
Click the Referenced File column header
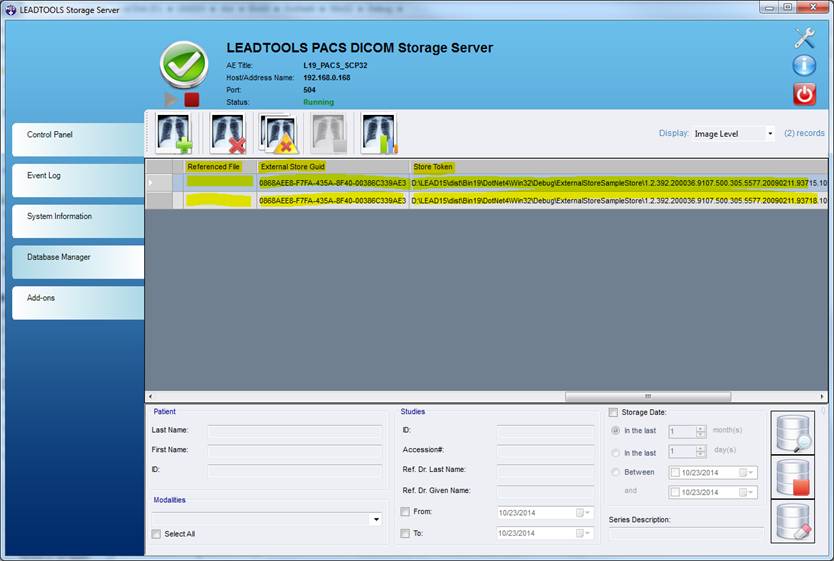click(220, 166)
